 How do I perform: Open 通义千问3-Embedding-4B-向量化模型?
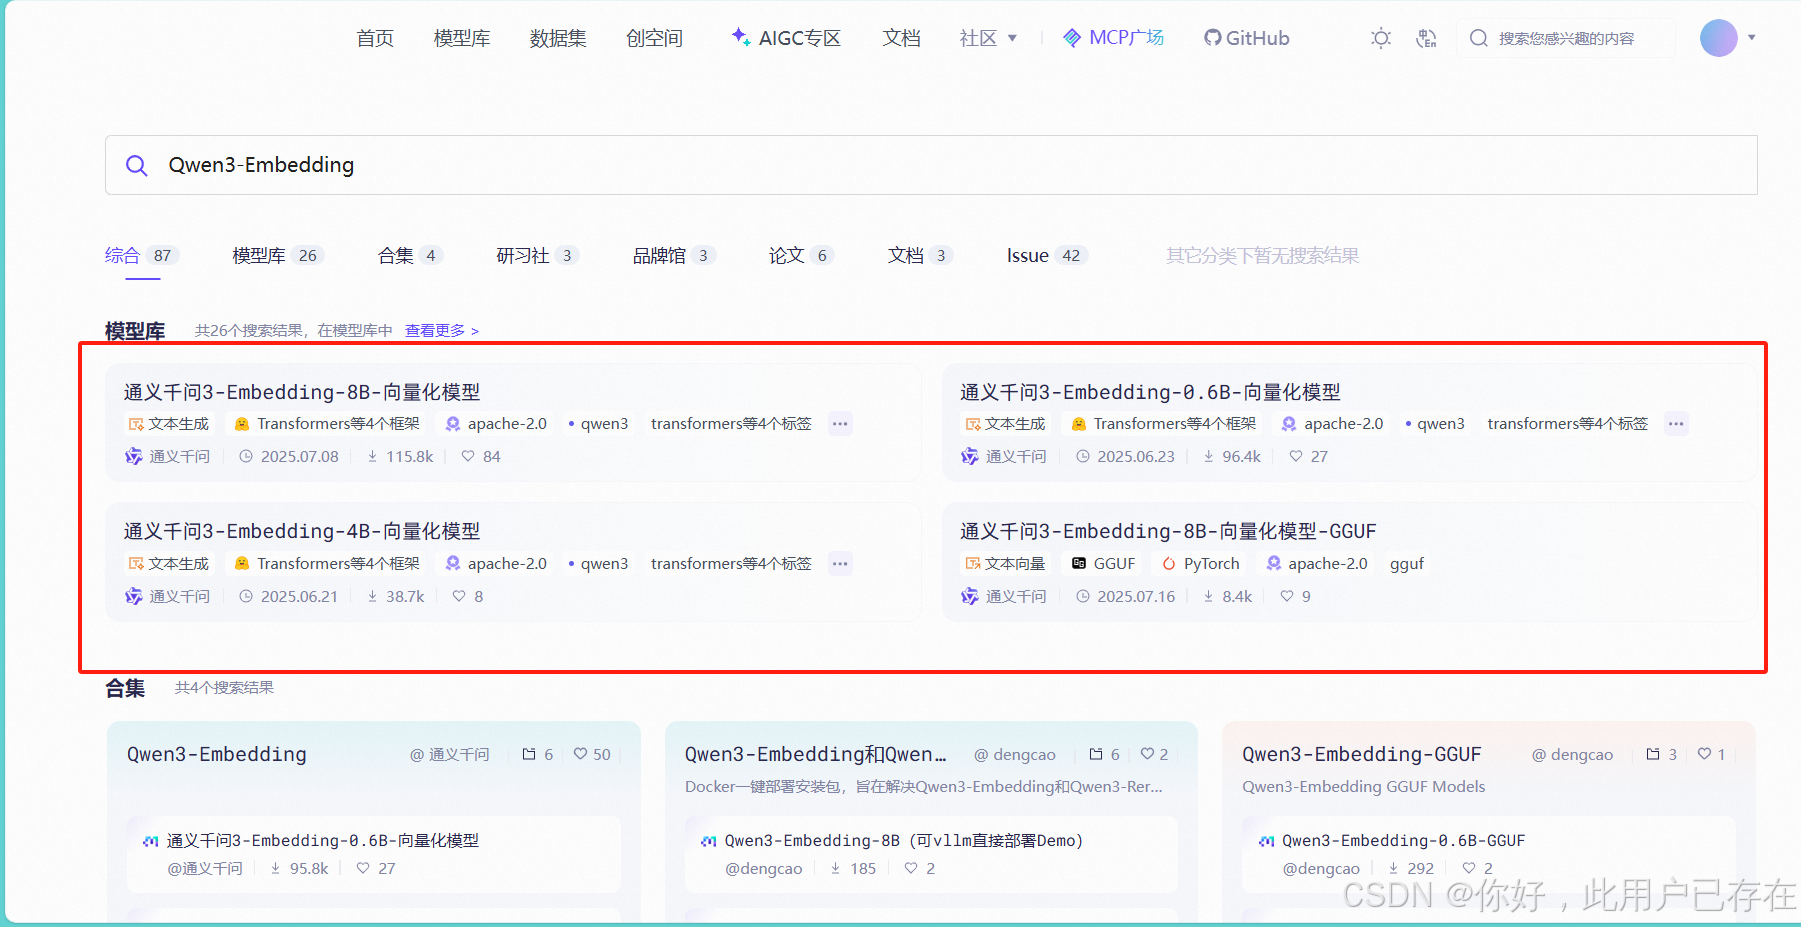pyautogui.click(x=302, y=531)
